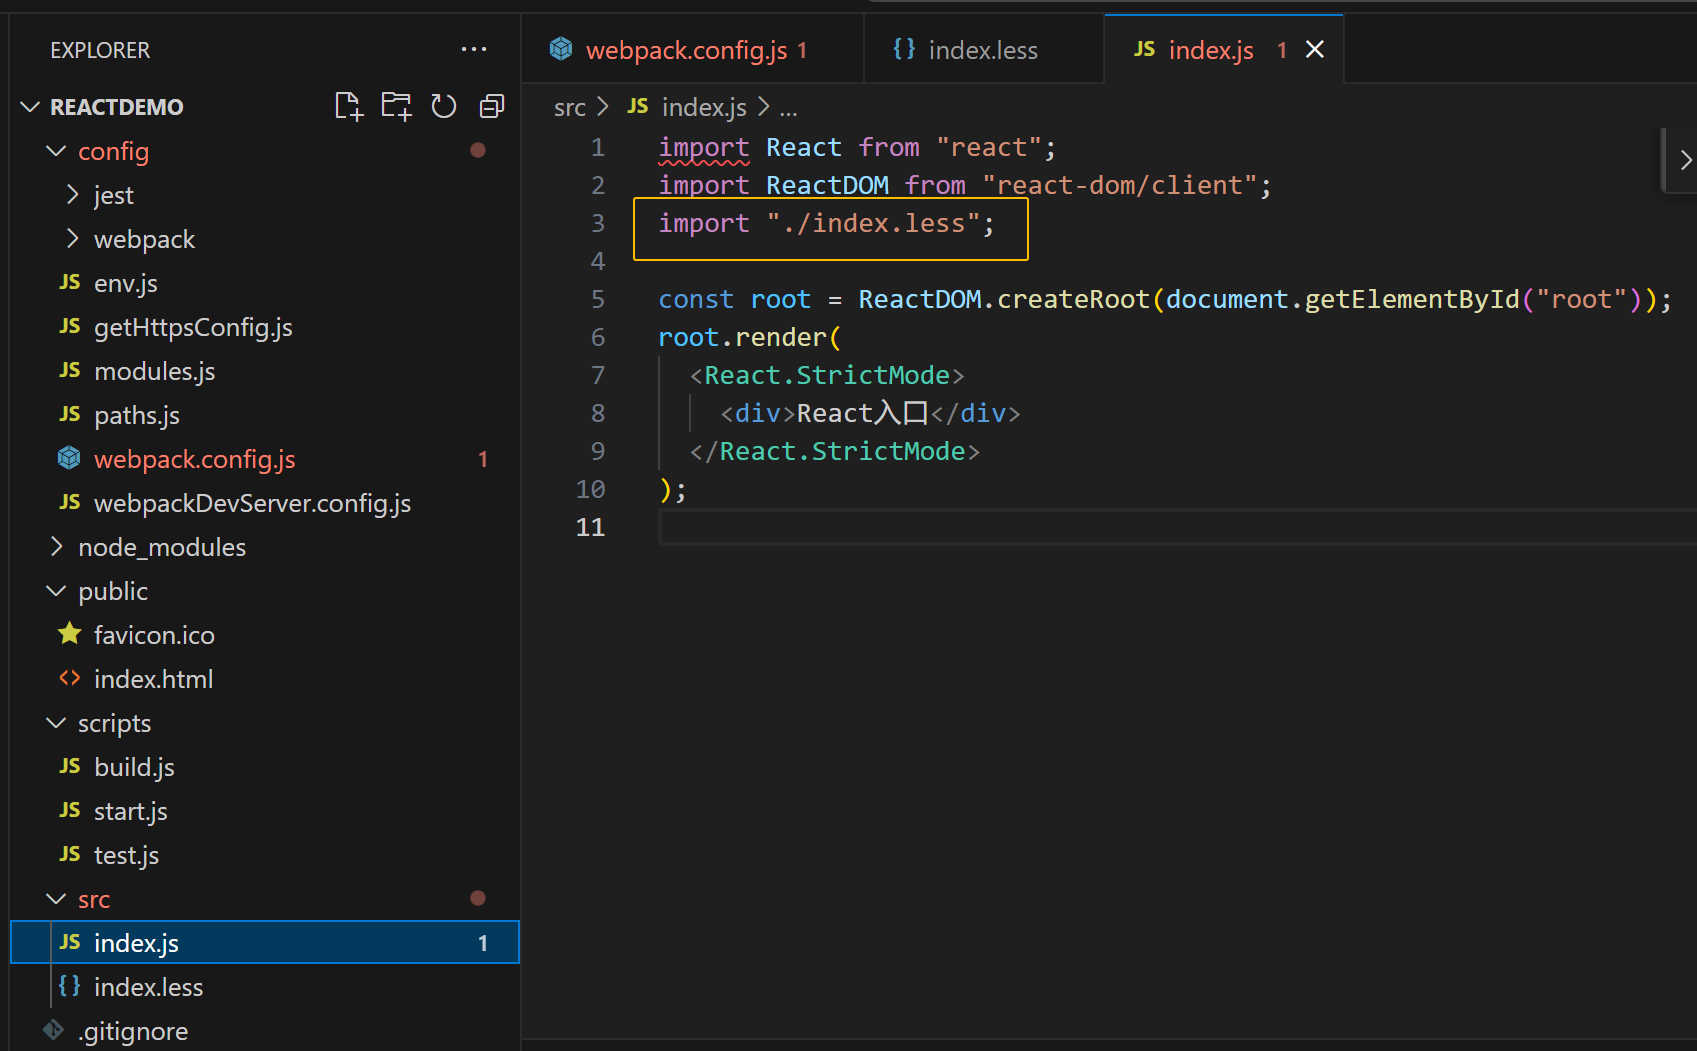The width and height of the screenshot is (1697, 1051).
Task: Click the New Folder icon in Explorer
Action: pyautogui.click(x=396, y=106)
